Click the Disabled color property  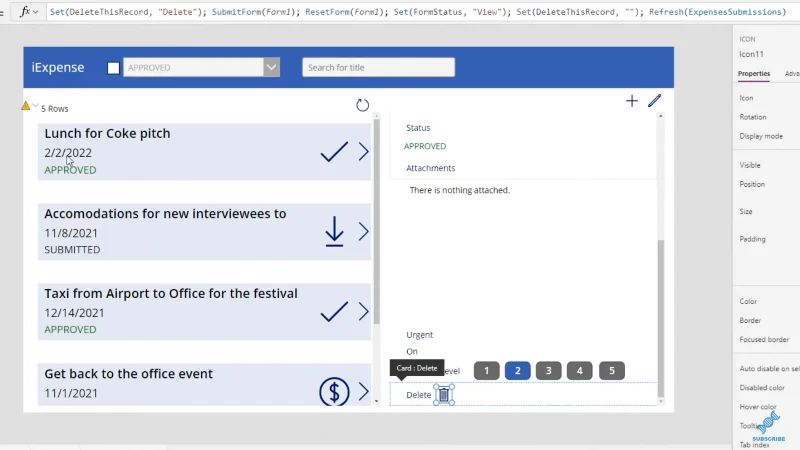762,388
